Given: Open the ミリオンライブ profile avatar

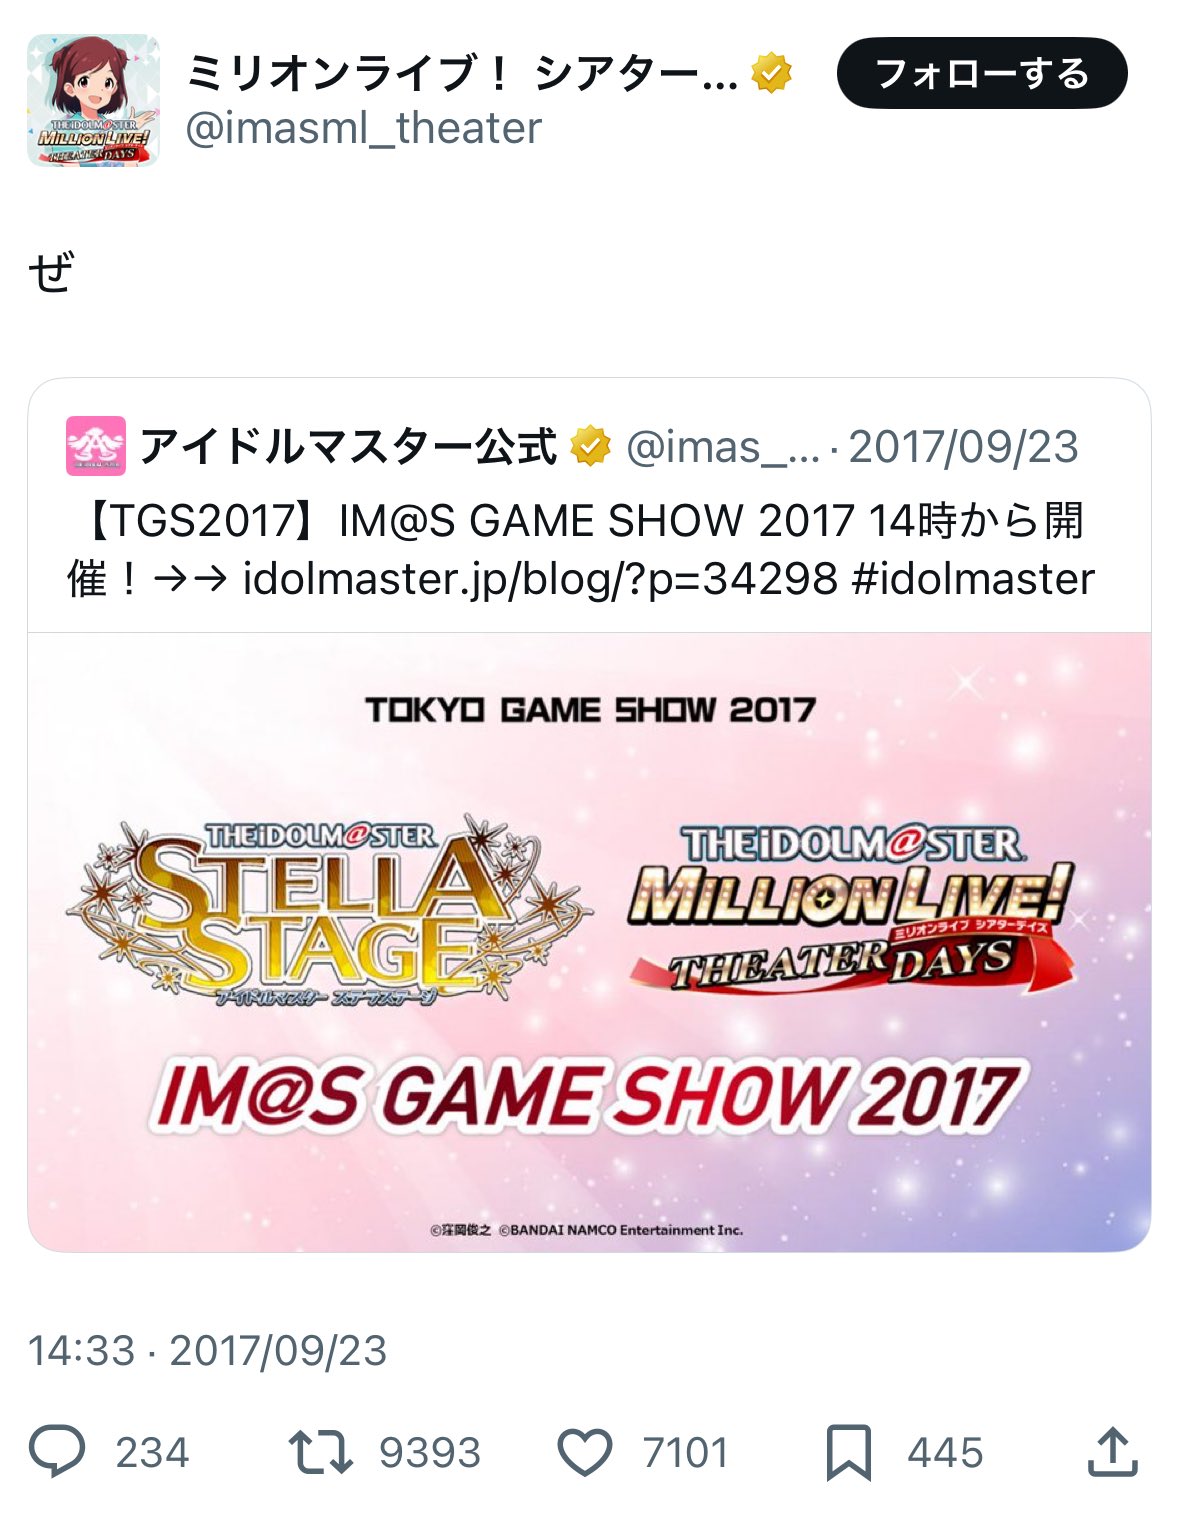Looking at the screenshot, I should (93, 100).
